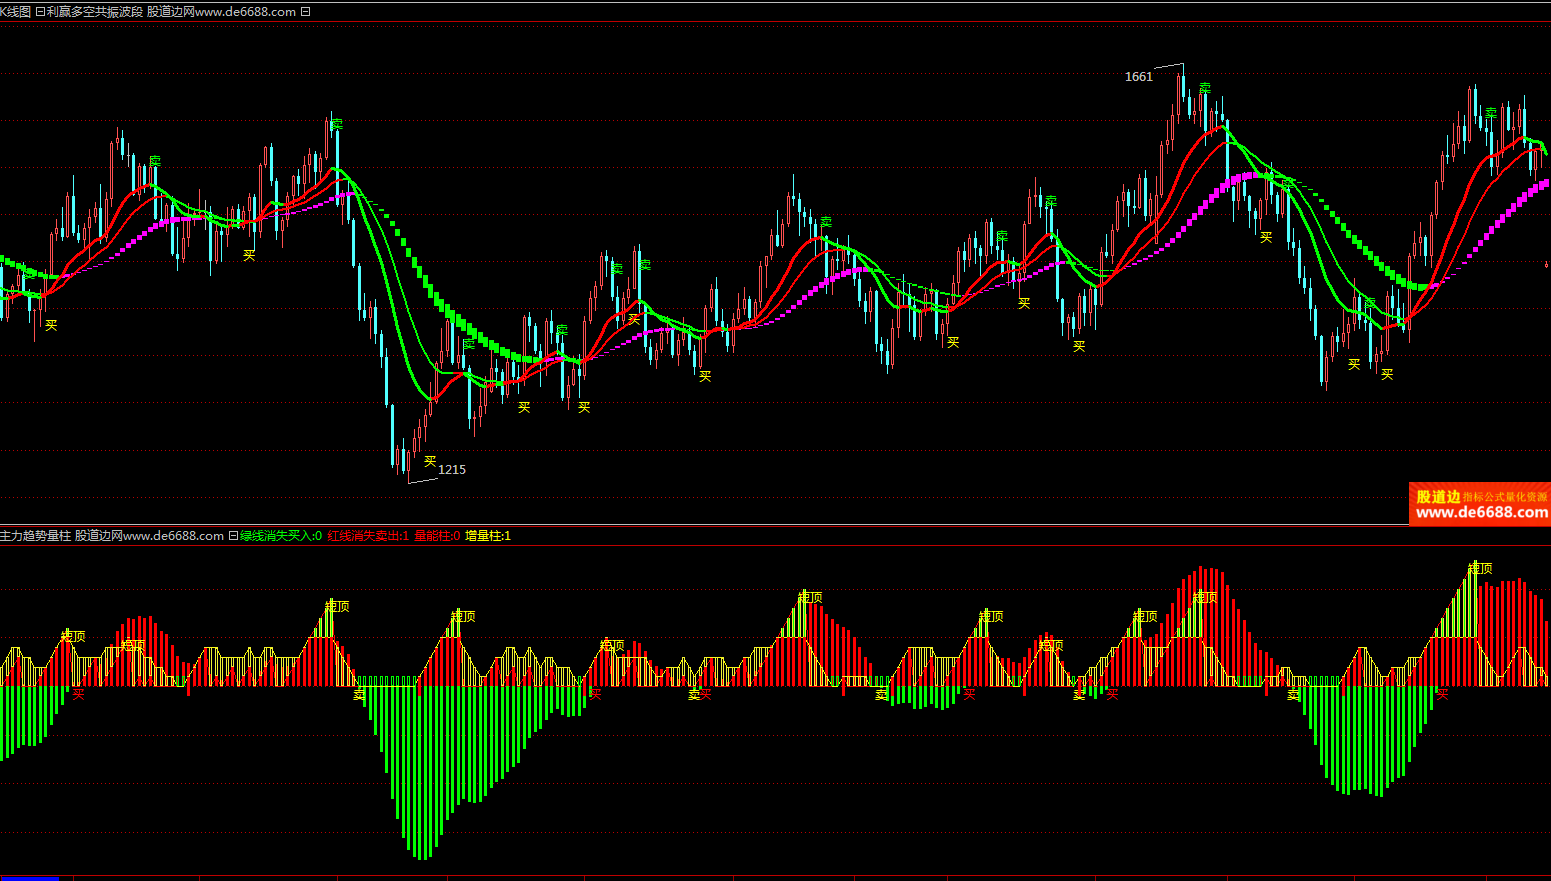Viewport: 1551px width, 881px height.
Task: Click the leftmost 绝顶 marker in volume panel
Action: click(x=73, y=636)
